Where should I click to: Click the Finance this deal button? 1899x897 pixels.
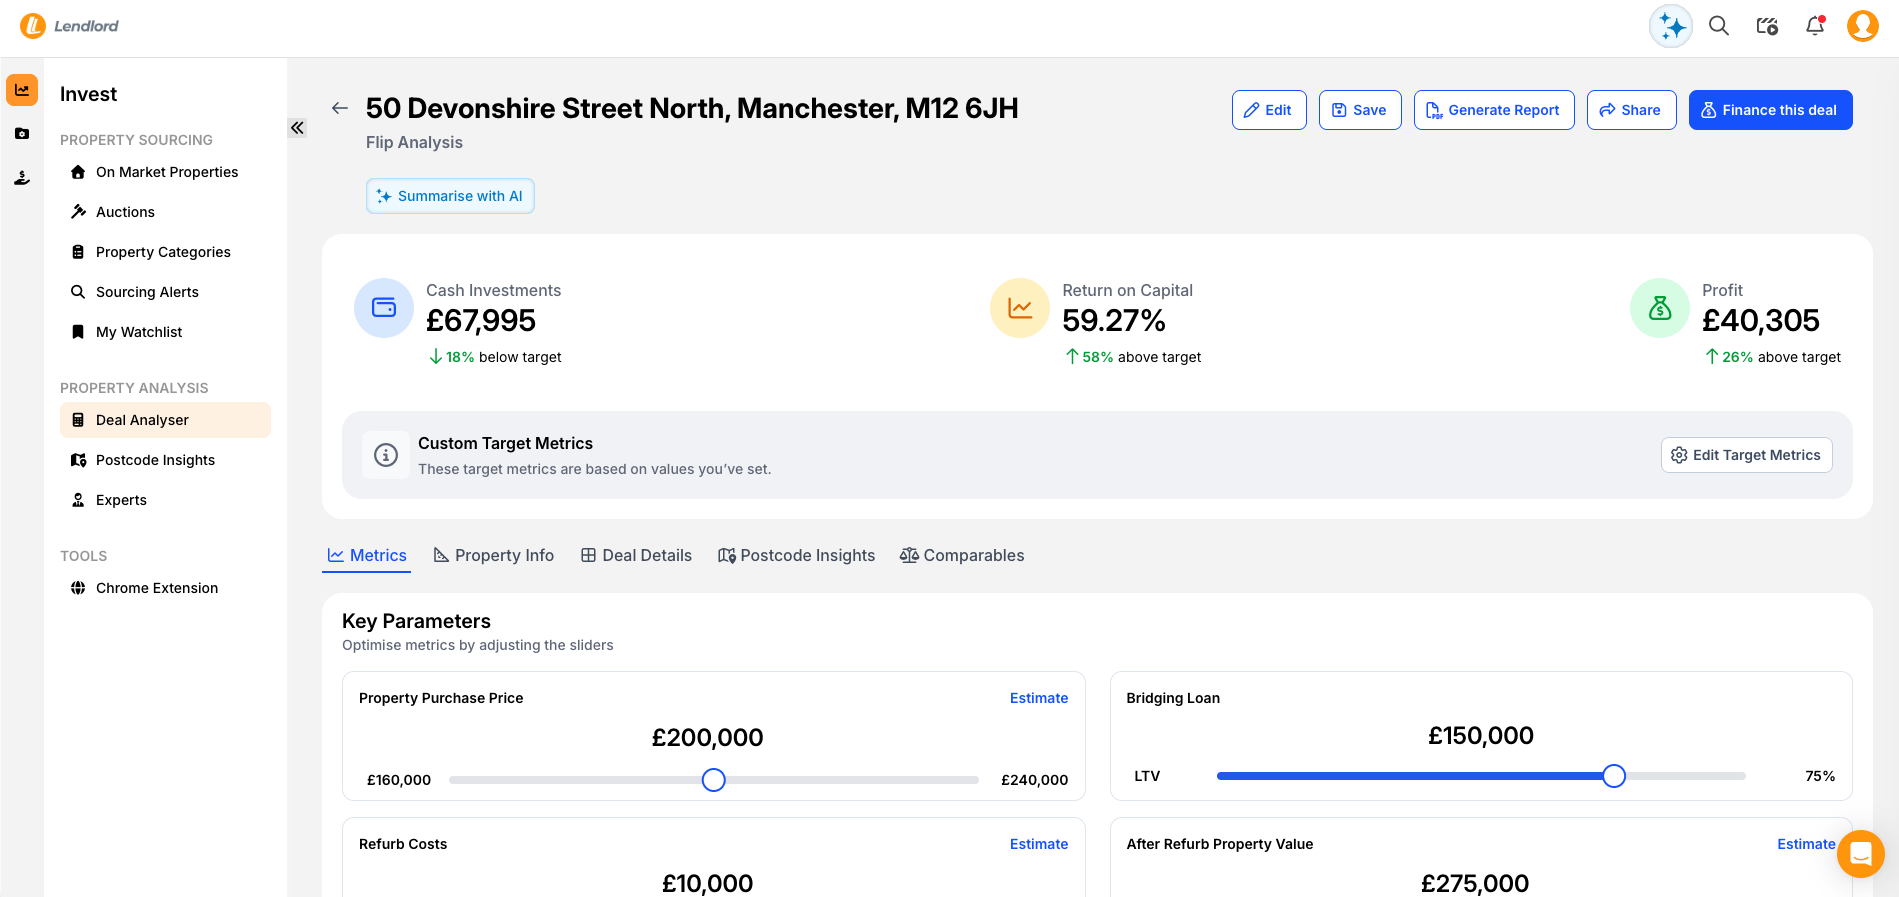point(1770,110)
